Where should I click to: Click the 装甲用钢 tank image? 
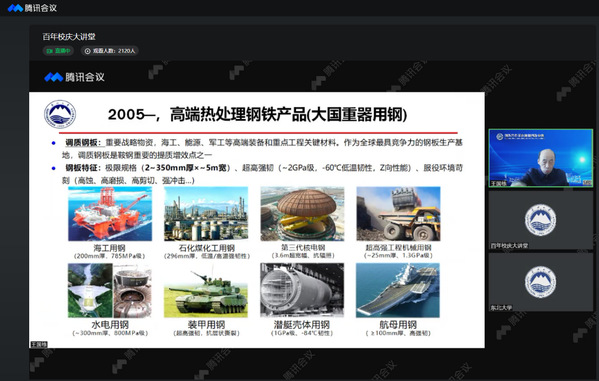[206, 290]
